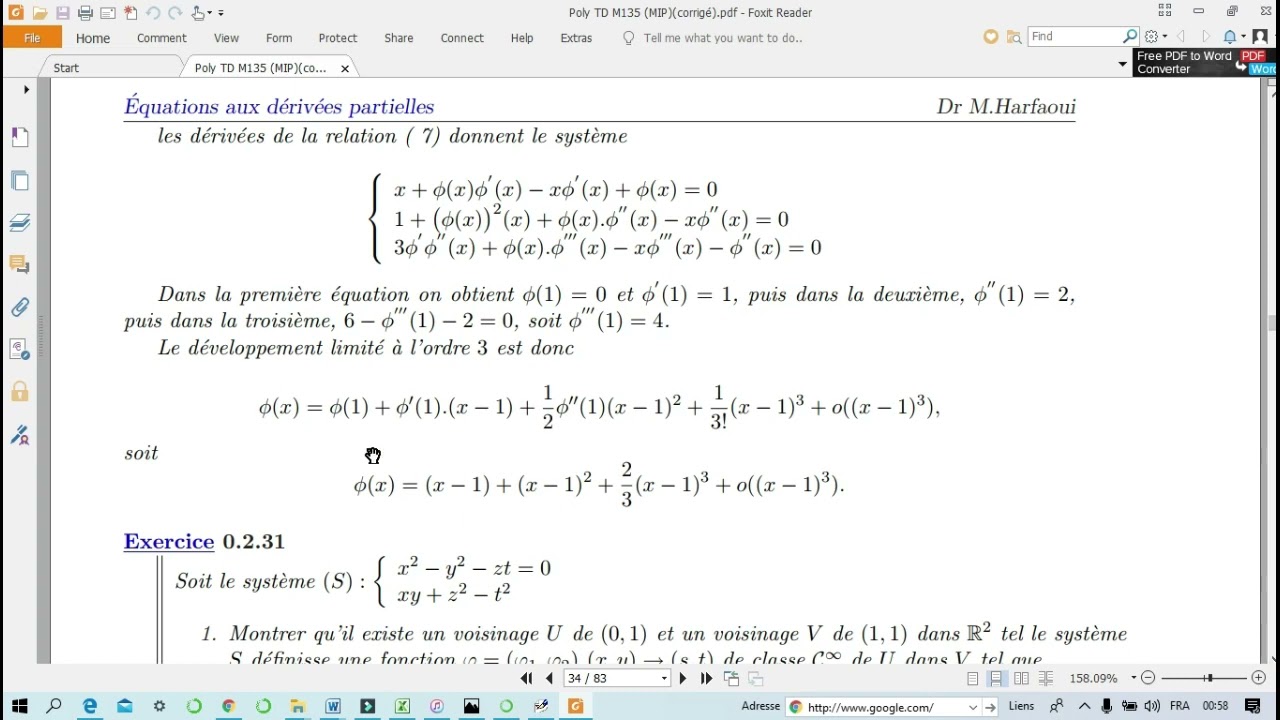
Task: Open the View ribbon tab
Action: click(226, 38)
